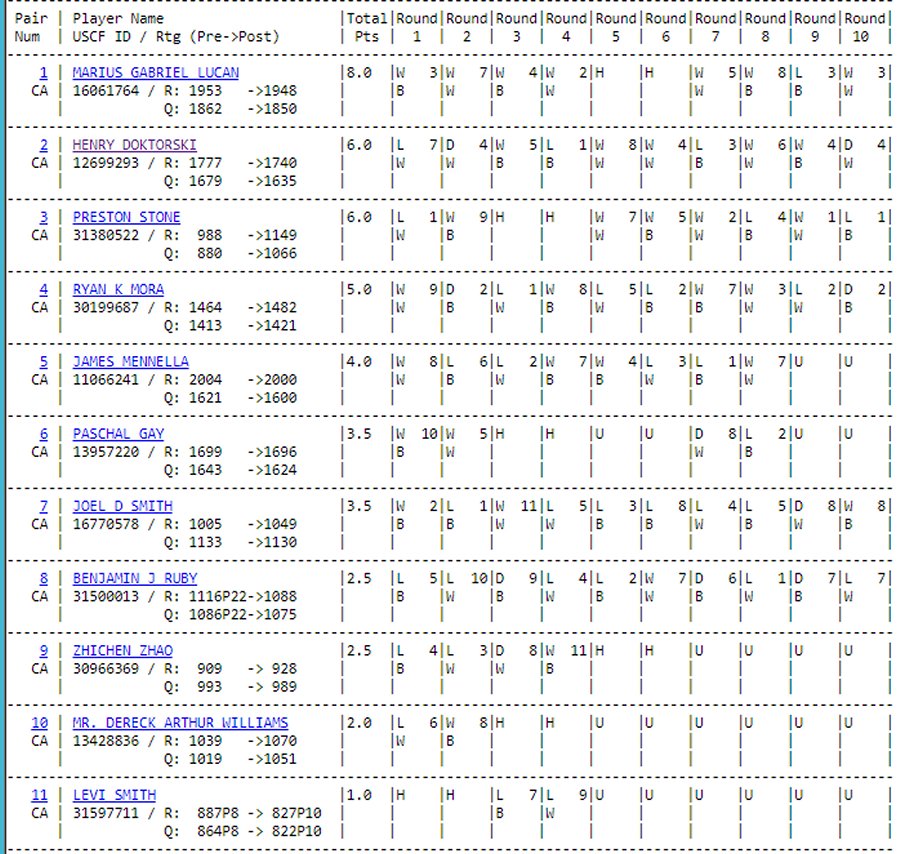
Task: Open the HENRY DOKTORSKI player link
Action: pos(134,145)
